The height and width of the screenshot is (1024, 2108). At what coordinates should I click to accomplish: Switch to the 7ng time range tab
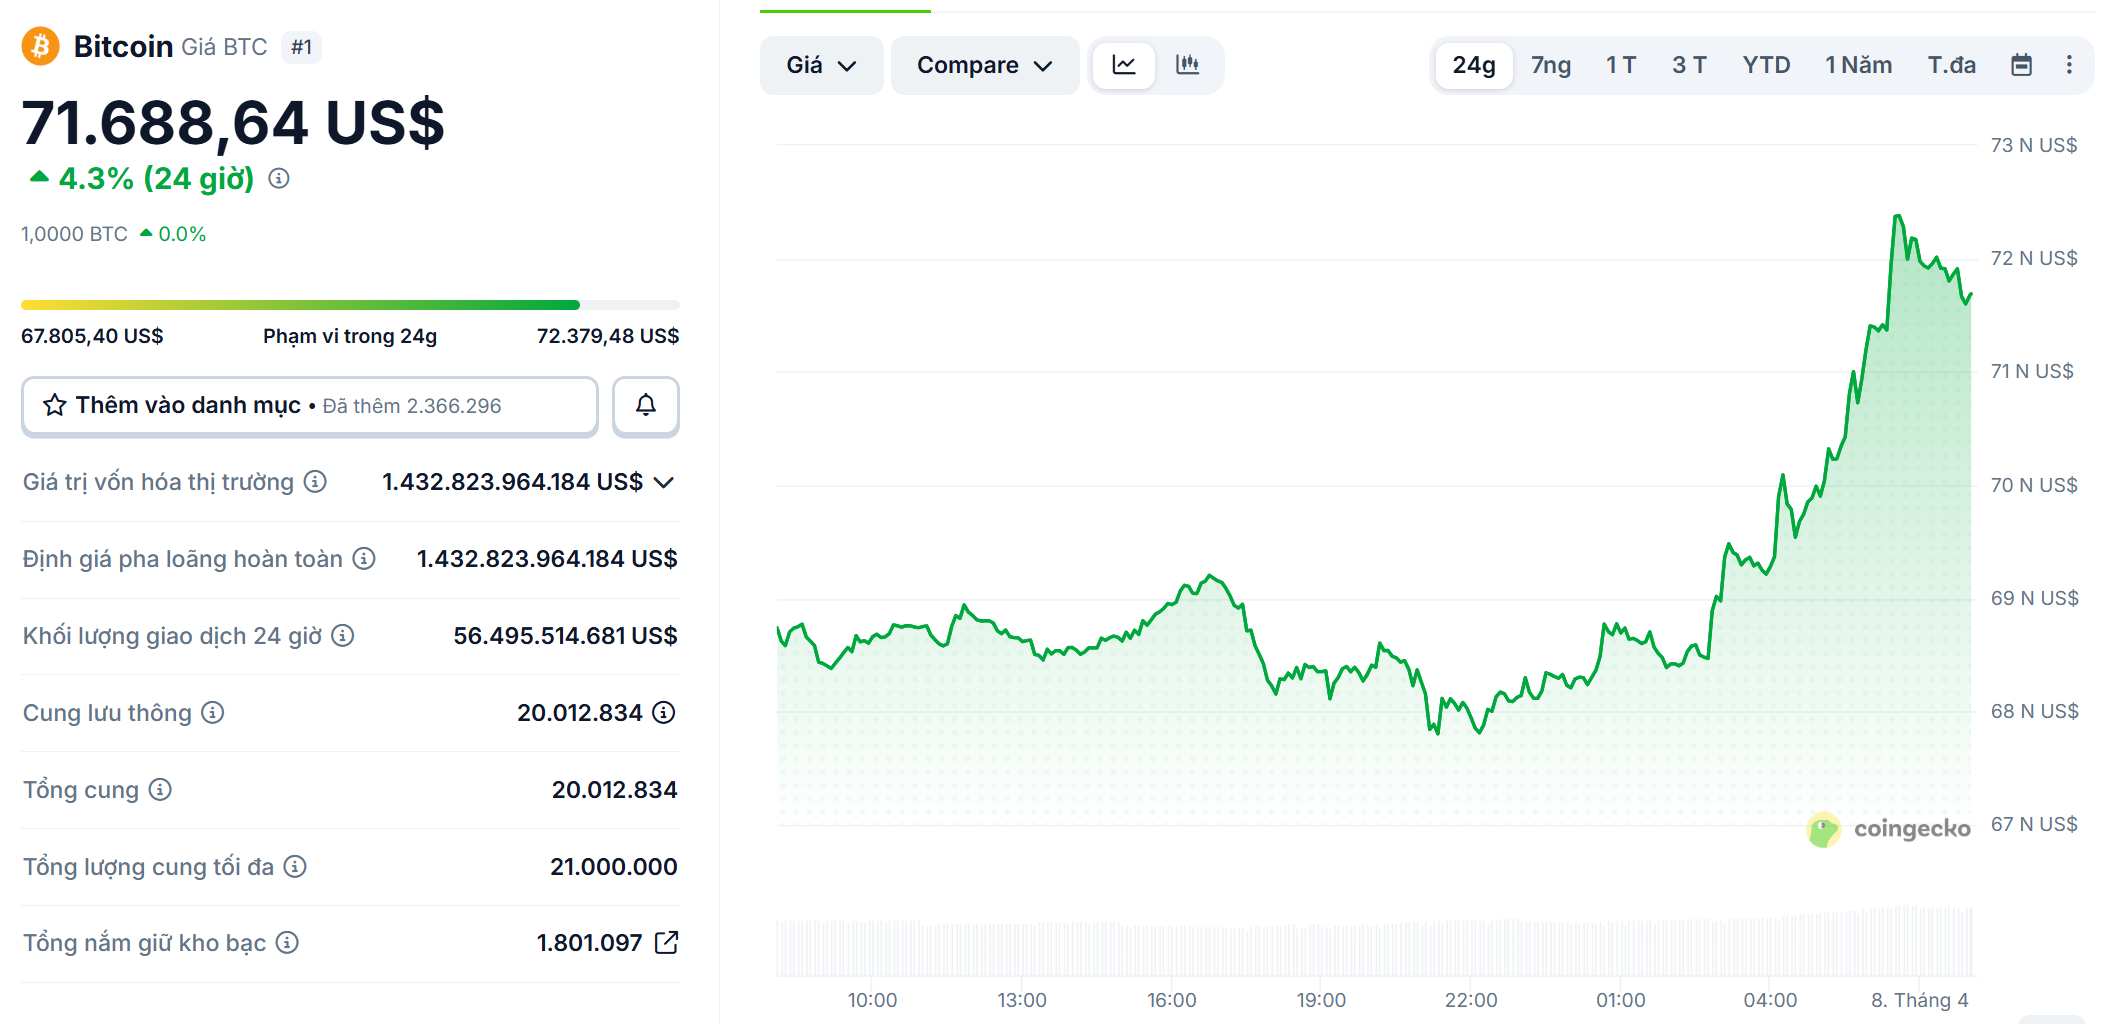pos(1550,64)
